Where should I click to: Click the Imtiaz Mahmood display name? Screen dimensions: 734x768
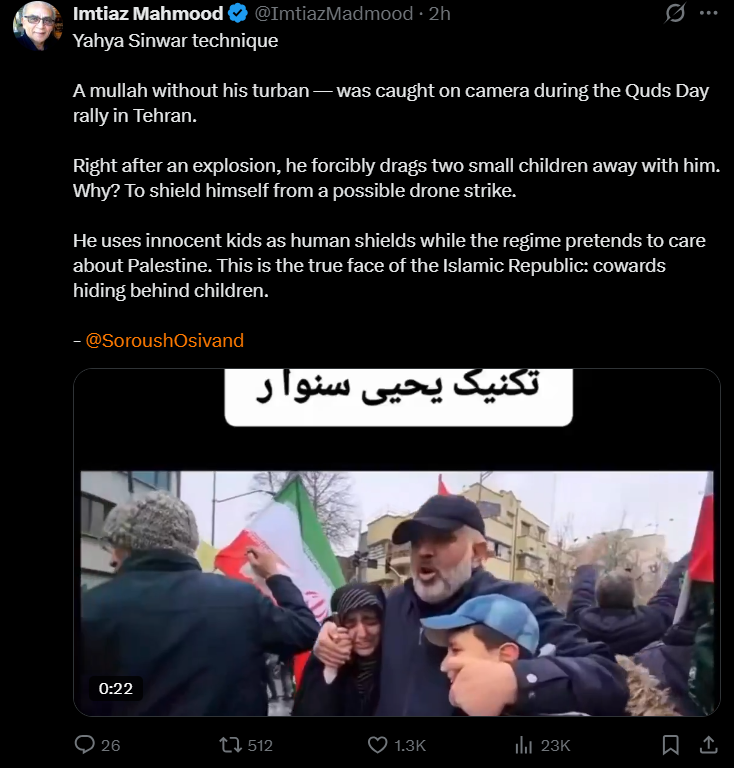click(x=148, y=14)
